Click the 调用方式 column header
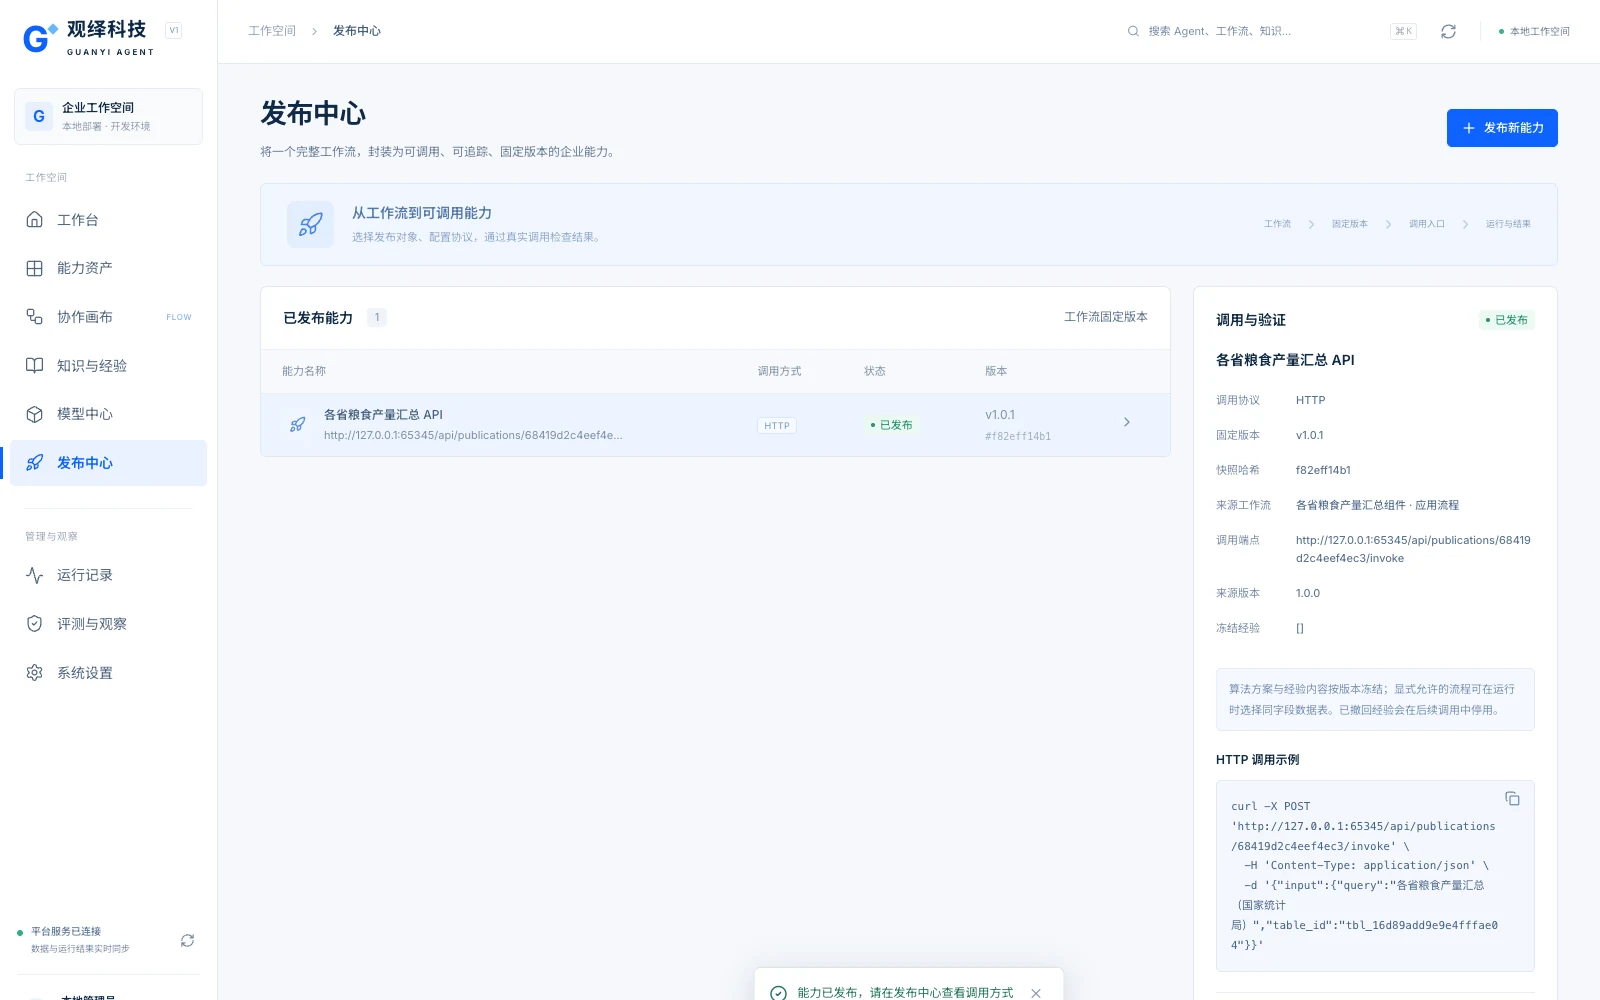 point(779,371)
